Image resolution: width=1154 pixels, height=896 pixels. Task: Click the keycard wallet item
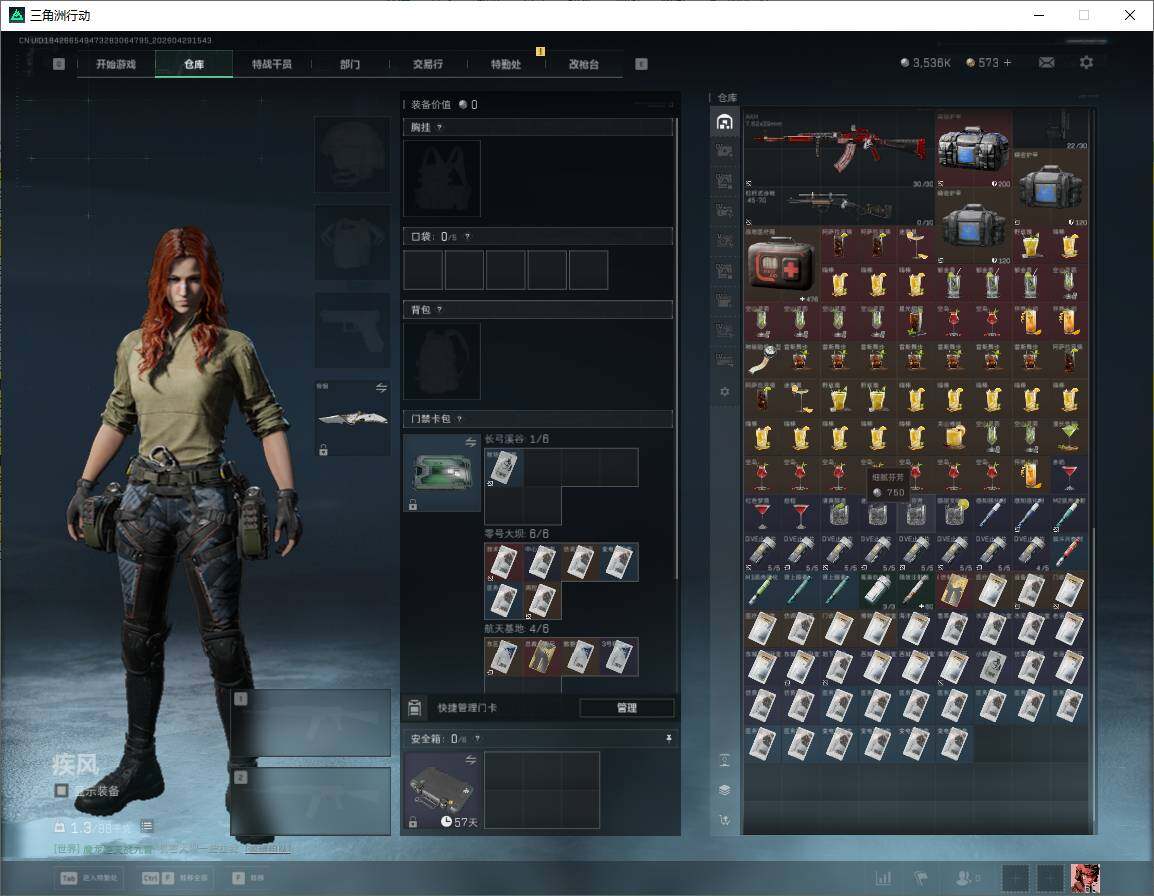tap(442, 473)
